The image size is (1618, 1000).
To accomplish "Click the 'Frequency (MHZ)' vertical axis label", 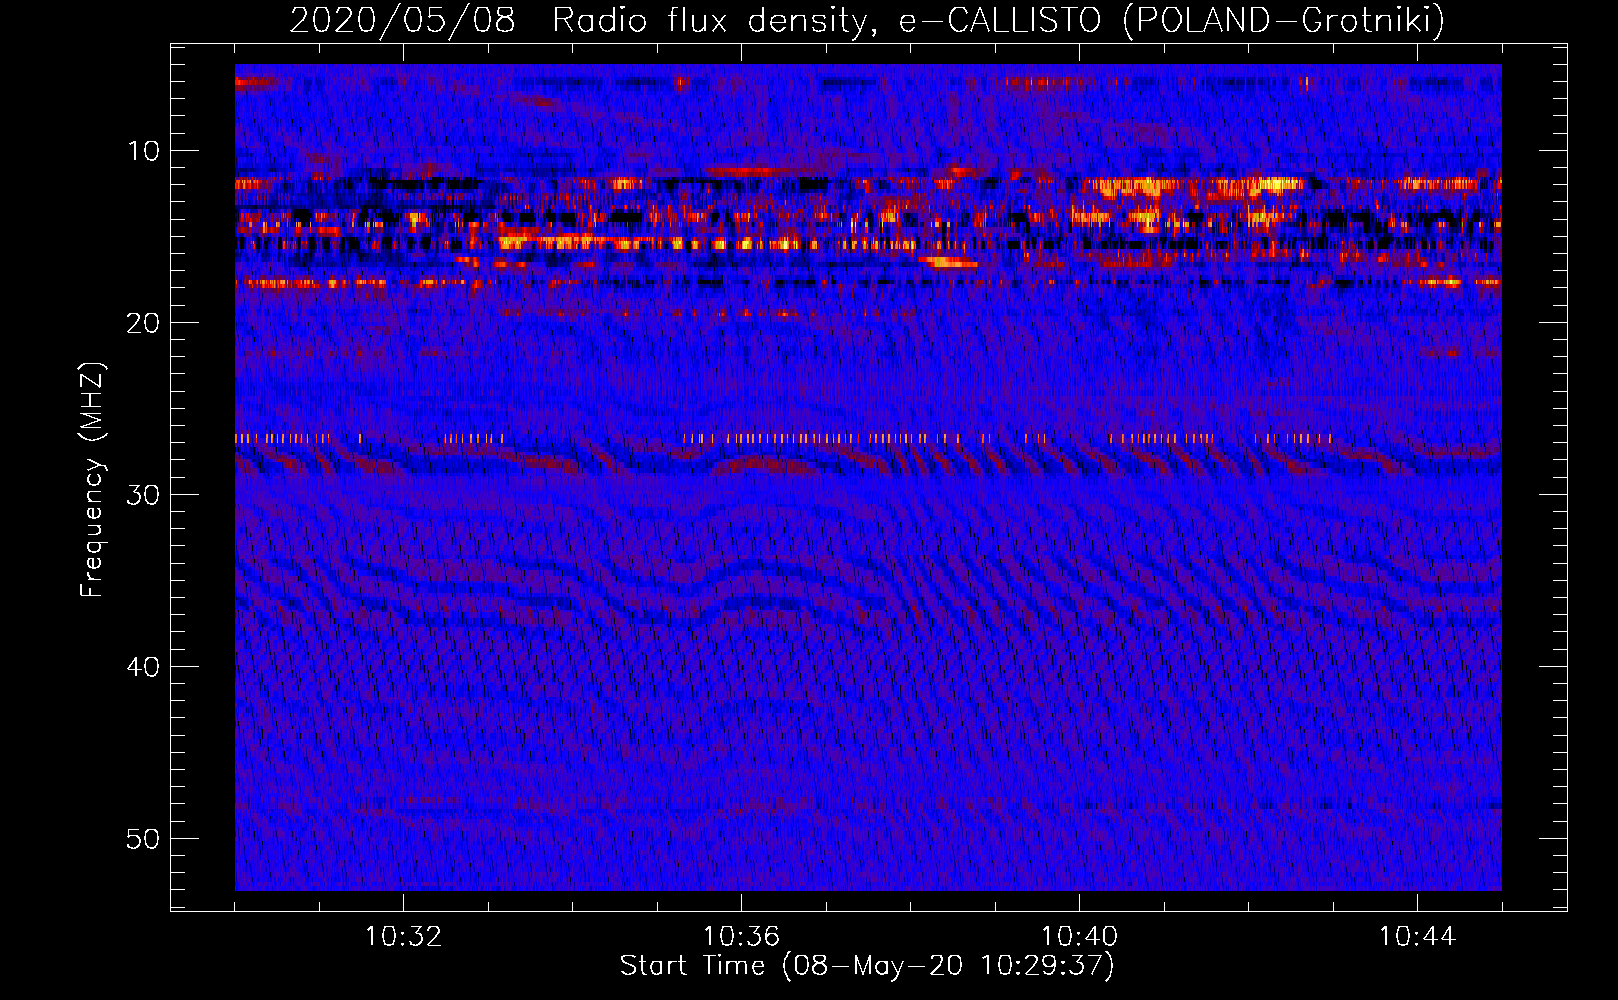I will [x=92, y=480].
